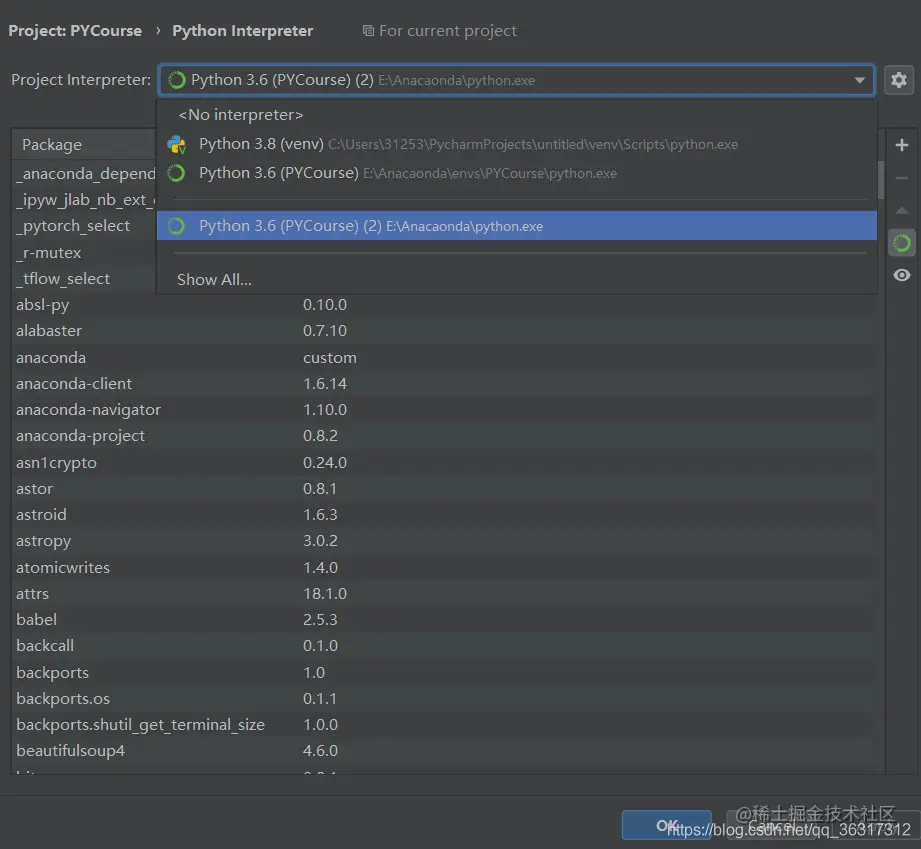The height and width of the screenshot is (849, 921).
Task: Select the astor package row
Action: tap(446, 488)
